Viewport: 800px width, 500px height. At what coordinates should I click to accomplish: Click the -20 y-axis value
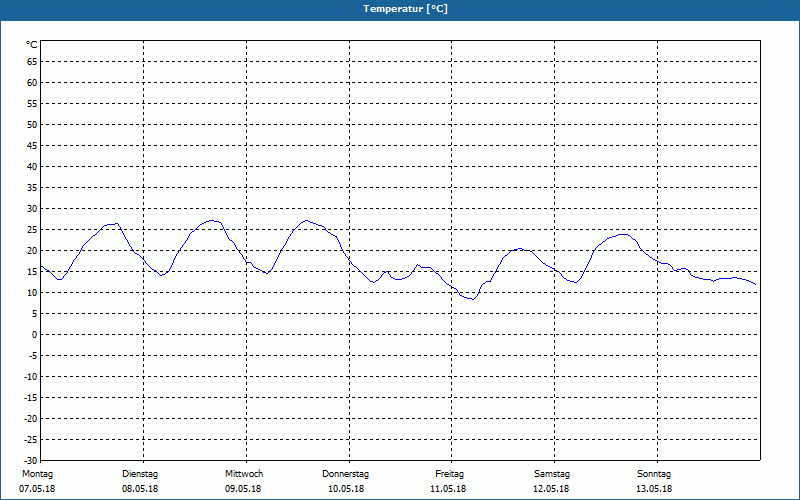[x=31, y=418]
